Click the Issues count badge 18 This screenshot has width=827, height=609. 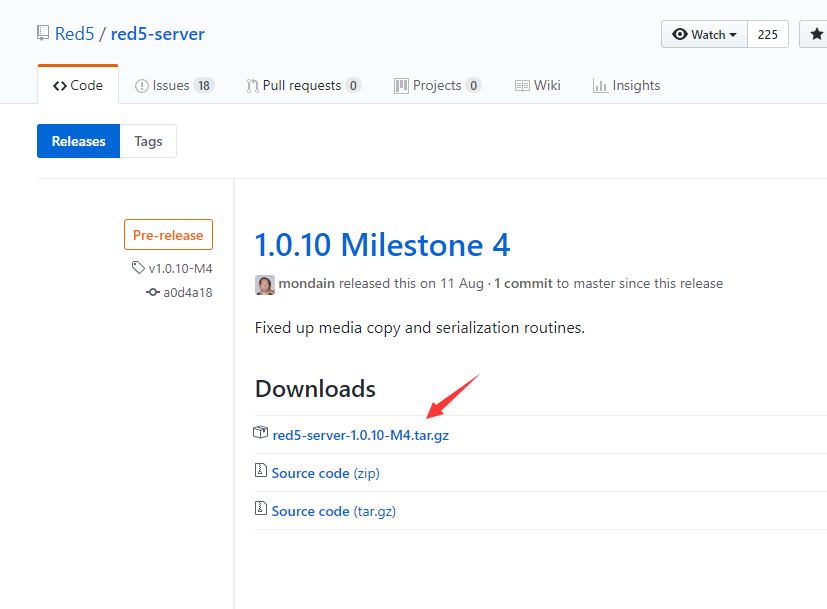[x=204, y=85]
